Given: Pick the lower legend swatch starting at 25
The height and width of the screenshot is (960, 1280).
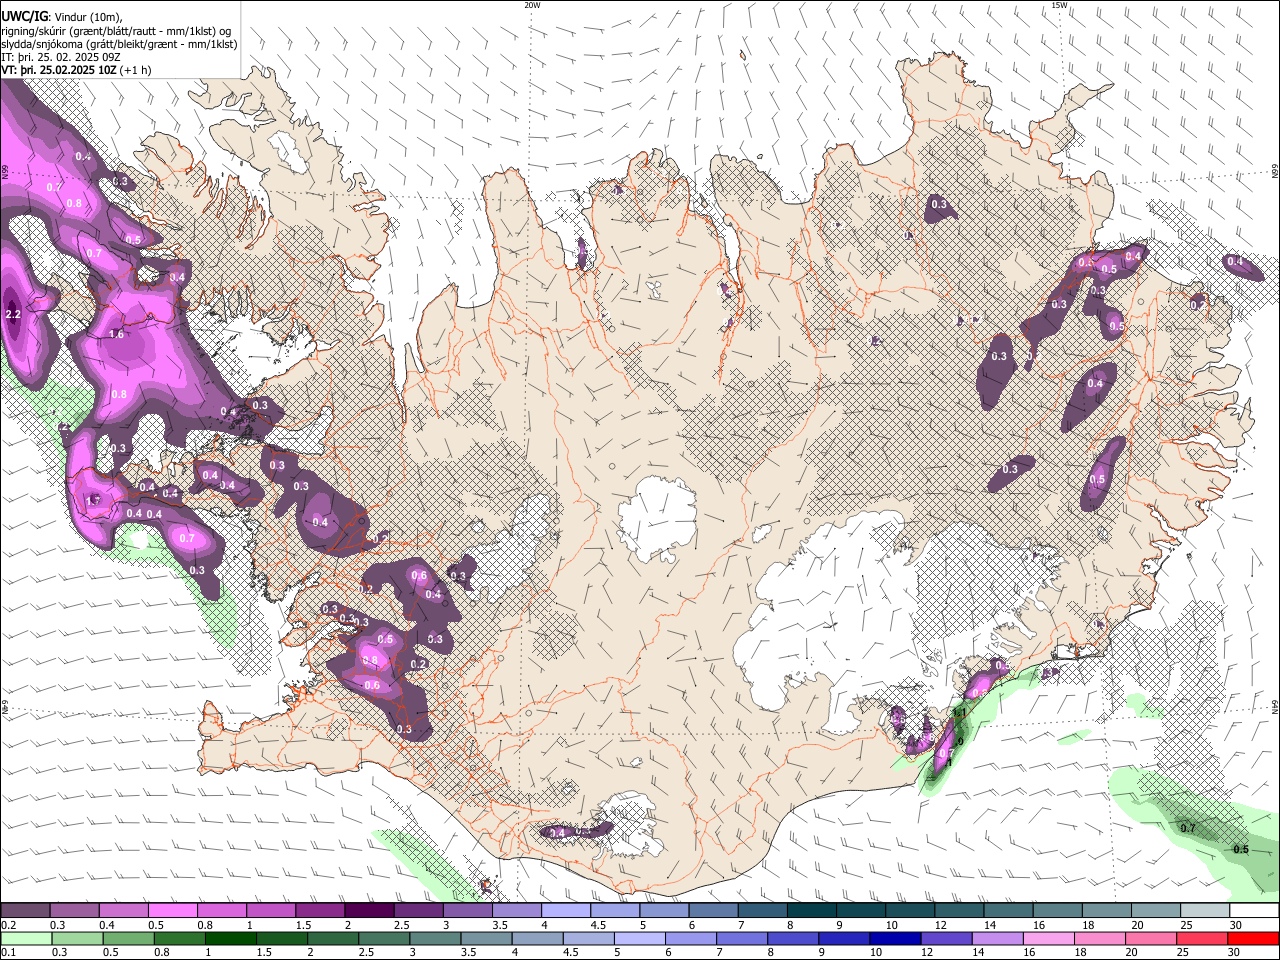Looking at the screenshot, I should (1203, 938).
